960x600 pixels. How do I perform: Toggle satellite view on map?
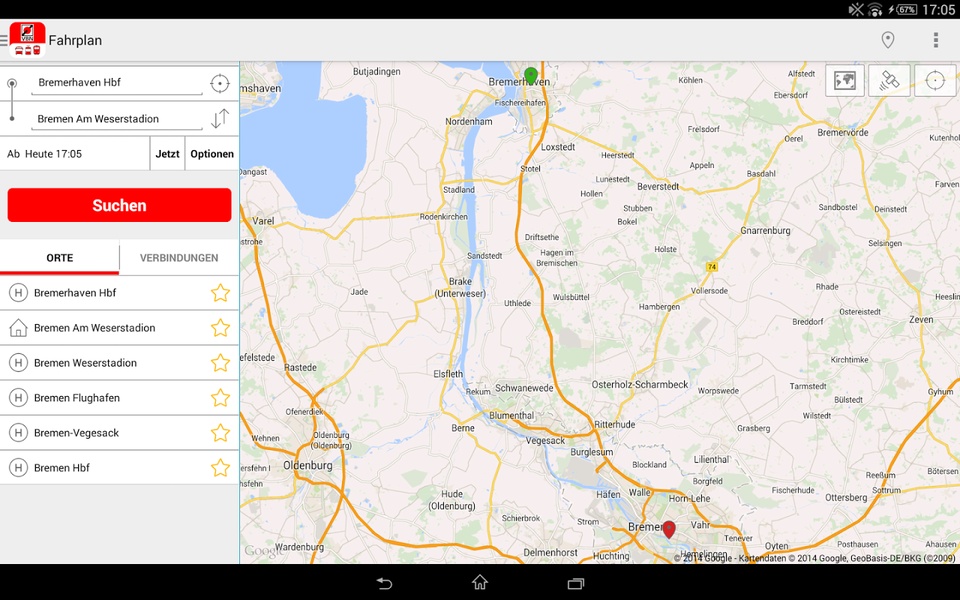(x=889, y=80)
